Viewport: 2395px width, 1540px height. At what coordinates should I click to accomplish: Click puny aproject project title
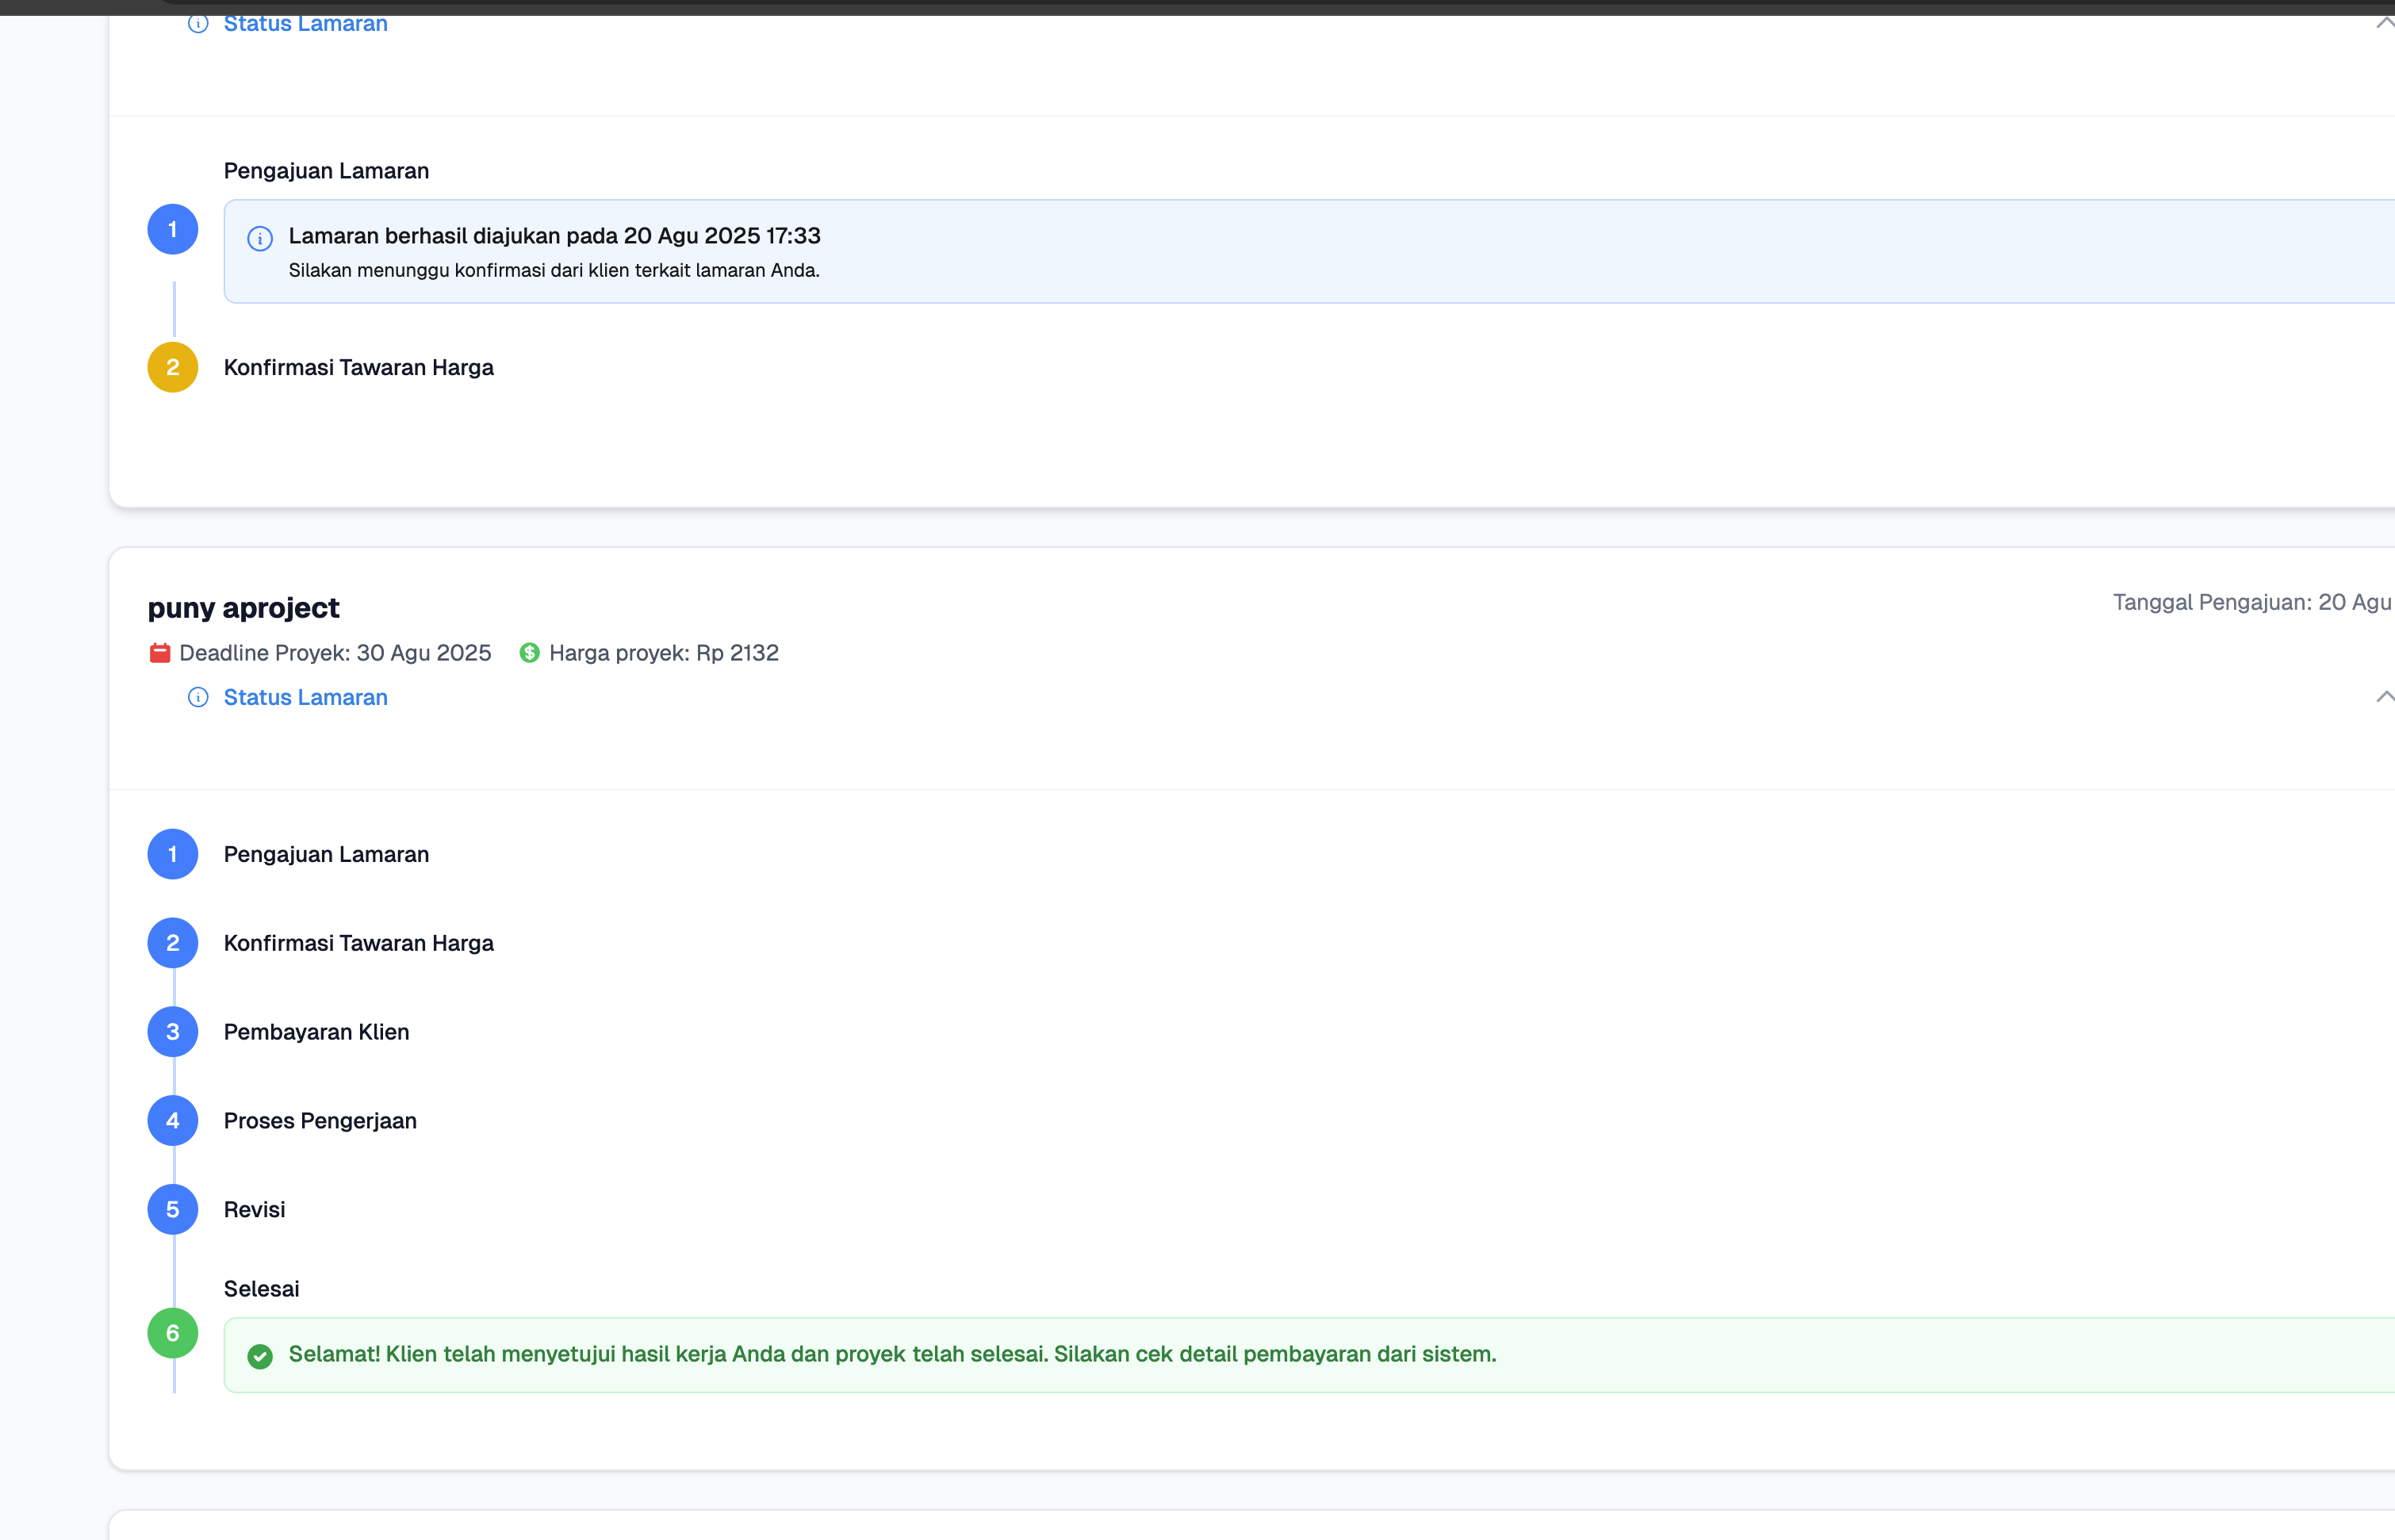click(244, 608)
